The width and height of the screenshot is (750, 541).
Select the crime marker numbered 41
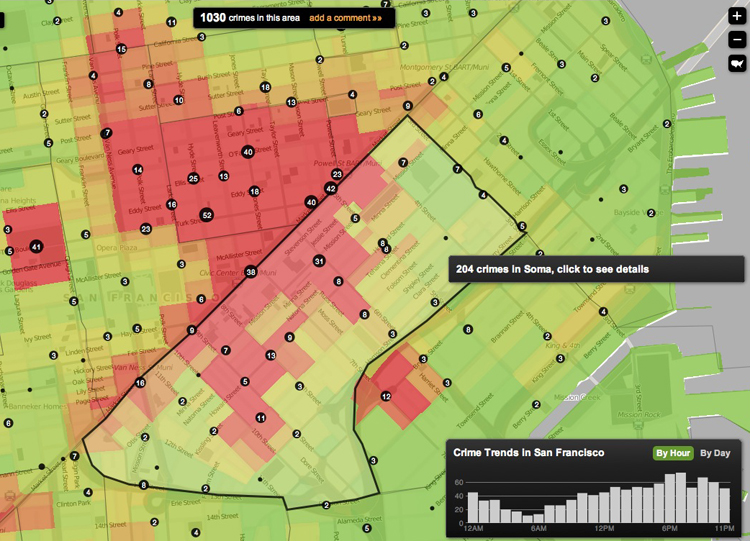point(36,246)
